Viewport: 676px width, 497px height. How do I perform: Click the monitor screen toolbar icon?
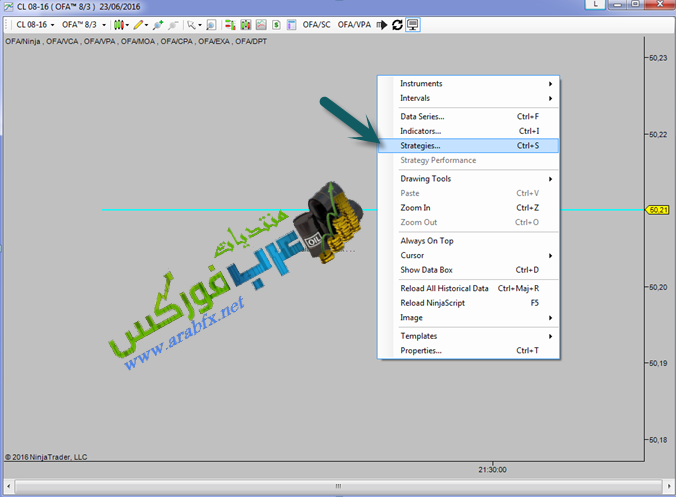pos(413,25)
